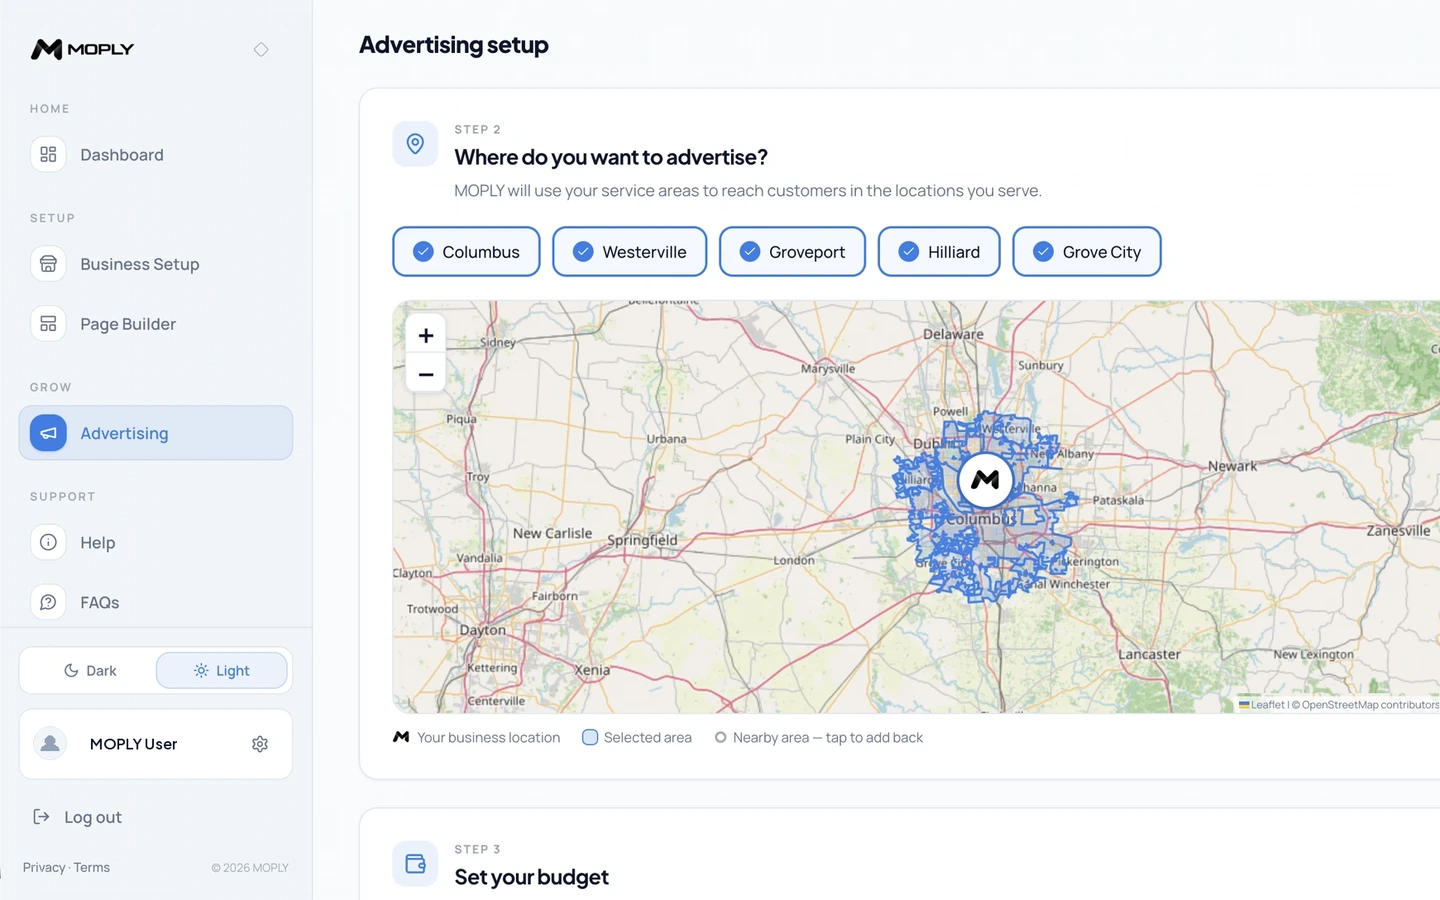
Task: Click the 'Set your budget' heading
Action: pyautogui.click(x=531, y=877)
